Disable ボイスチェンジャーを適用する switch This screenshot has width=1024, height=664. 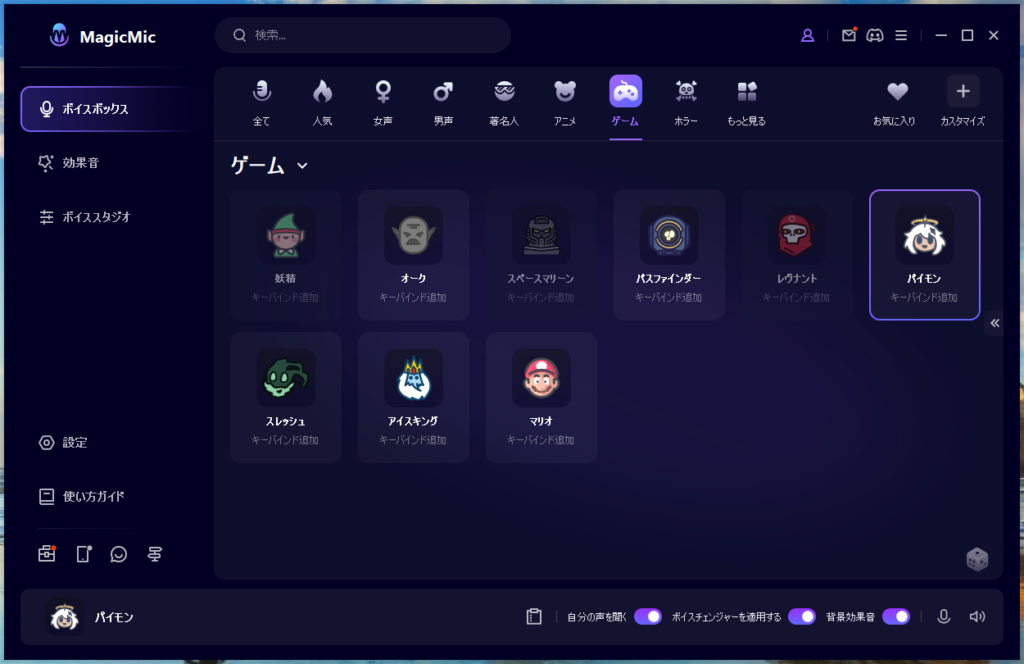801,617
